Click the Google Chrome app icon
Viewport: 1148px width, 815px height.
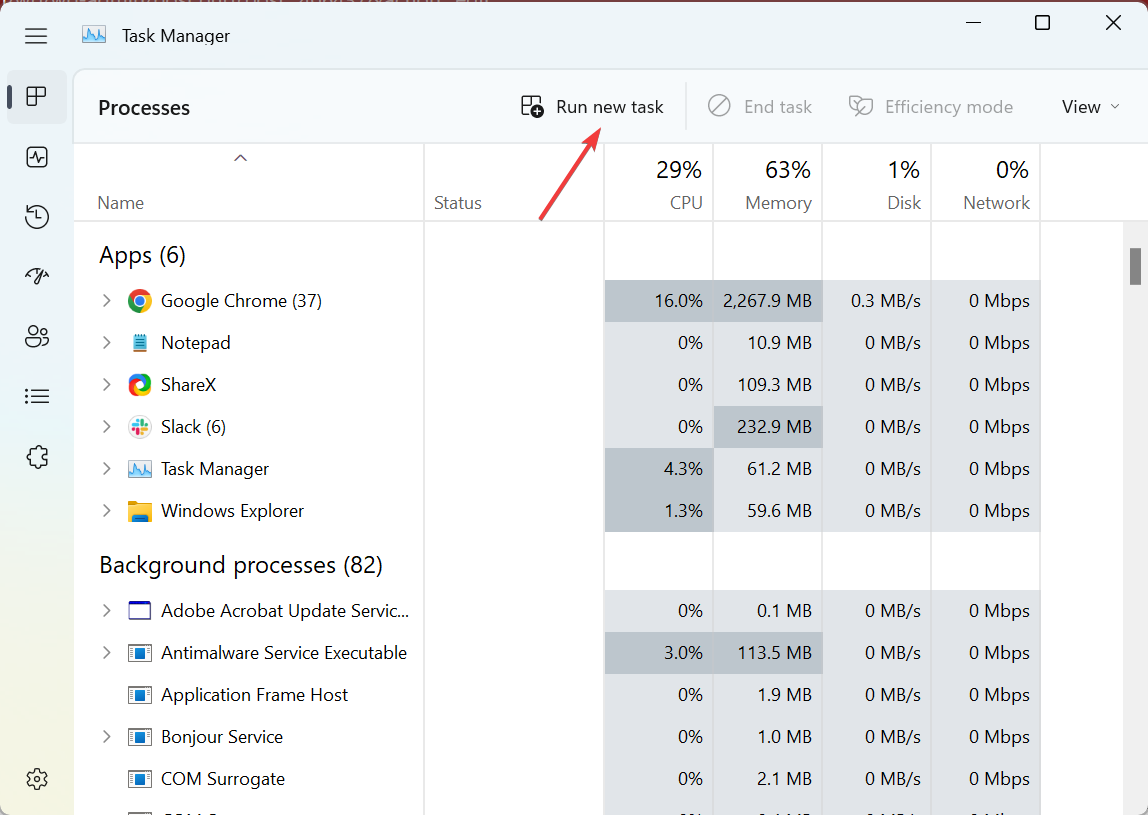[x=140, y=301]
